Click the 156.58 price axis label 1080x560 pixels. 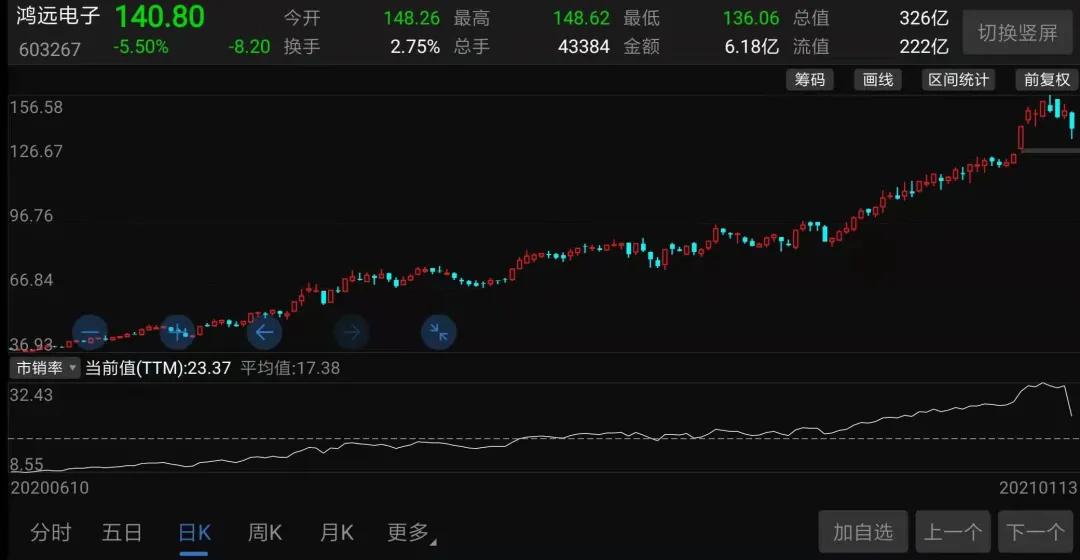point(36,107)
